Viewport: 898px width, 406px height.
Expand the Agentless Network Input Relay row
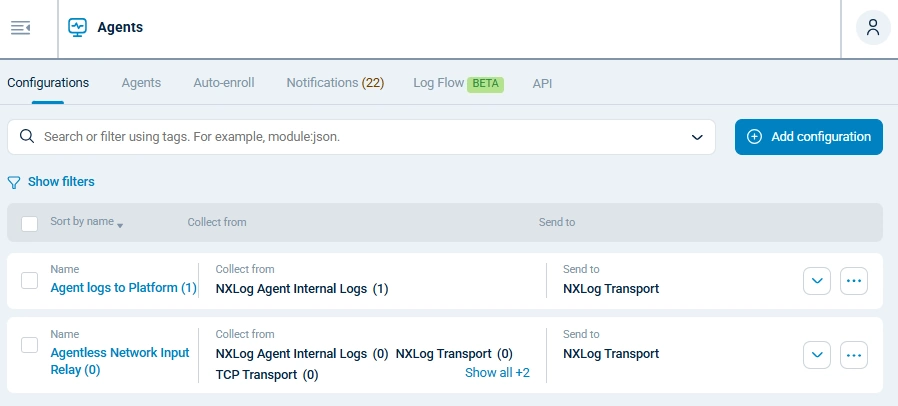coord(817,355)
